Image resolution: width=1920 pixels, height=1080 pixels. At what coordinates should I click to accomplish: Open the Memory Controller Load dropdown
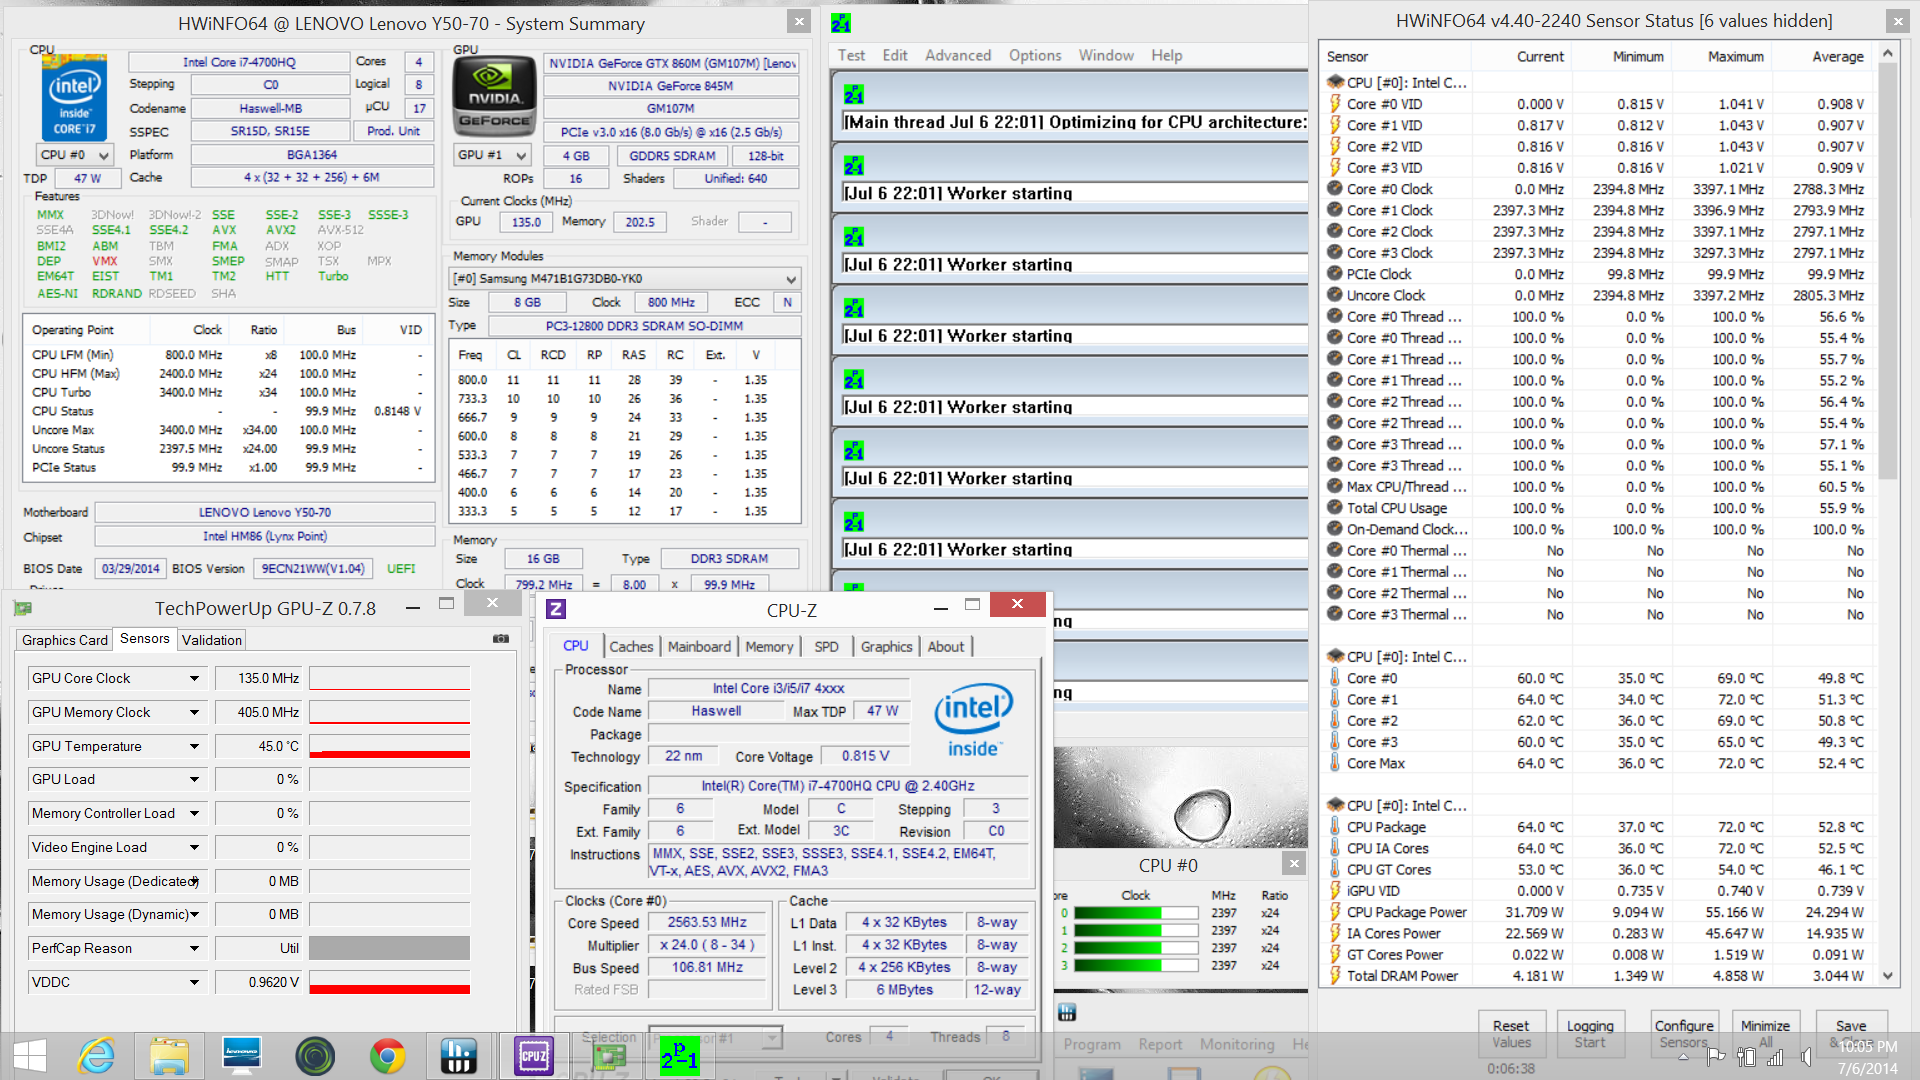(194, 814)
